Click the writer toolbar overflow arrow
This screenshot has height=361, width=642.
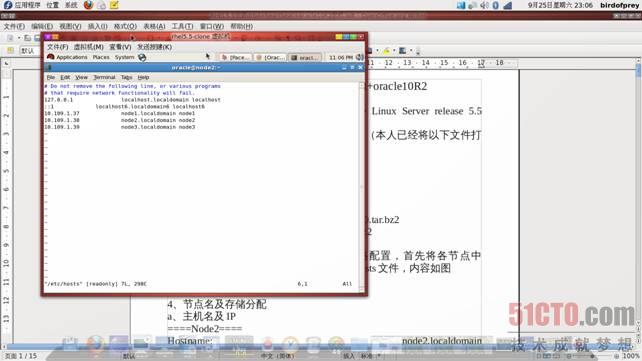click(418, 52)
